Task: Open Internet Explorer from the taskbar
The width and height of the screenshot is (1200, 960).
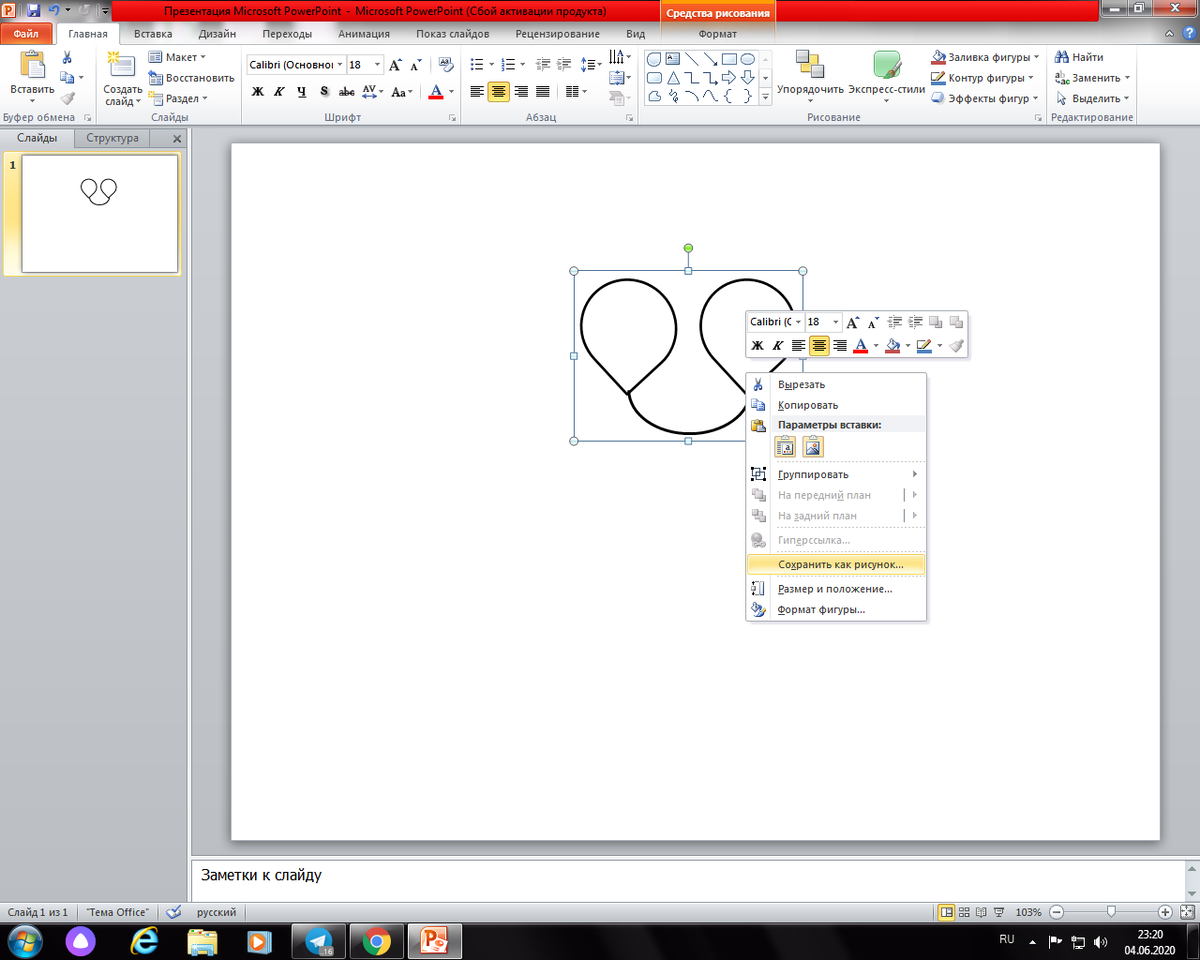Action: coord(145,941)
